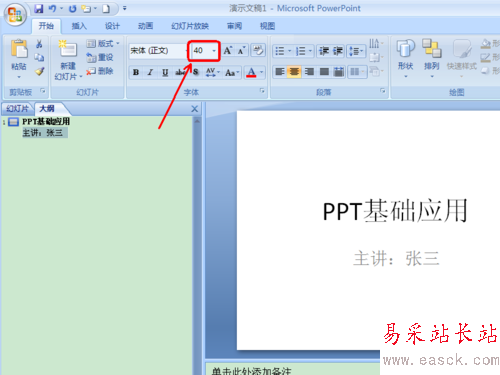Switch to the 插入 ribbon tab
The width and height of the screenshot is (500, 375).
(79, 26)
